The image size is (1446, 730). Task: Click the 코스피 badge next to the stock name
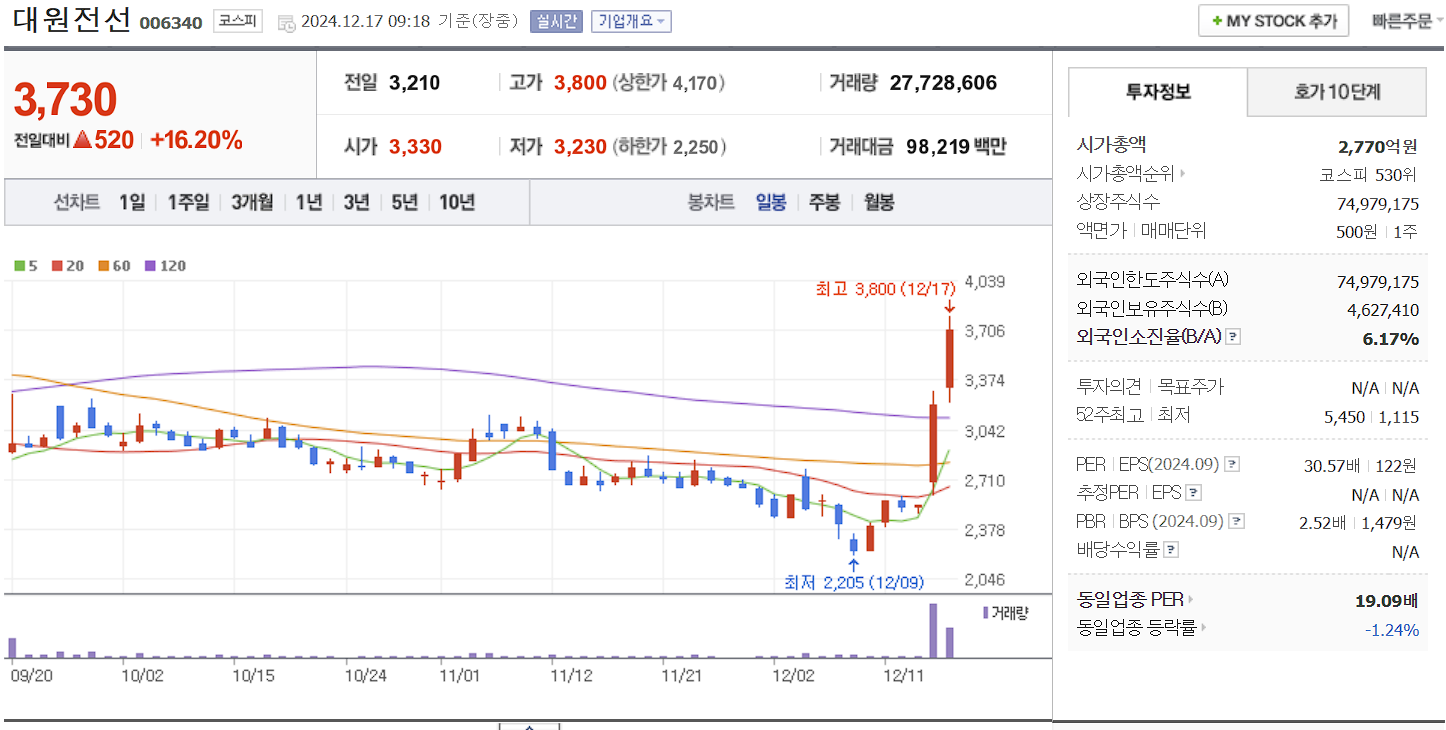[x=237, y=21]
